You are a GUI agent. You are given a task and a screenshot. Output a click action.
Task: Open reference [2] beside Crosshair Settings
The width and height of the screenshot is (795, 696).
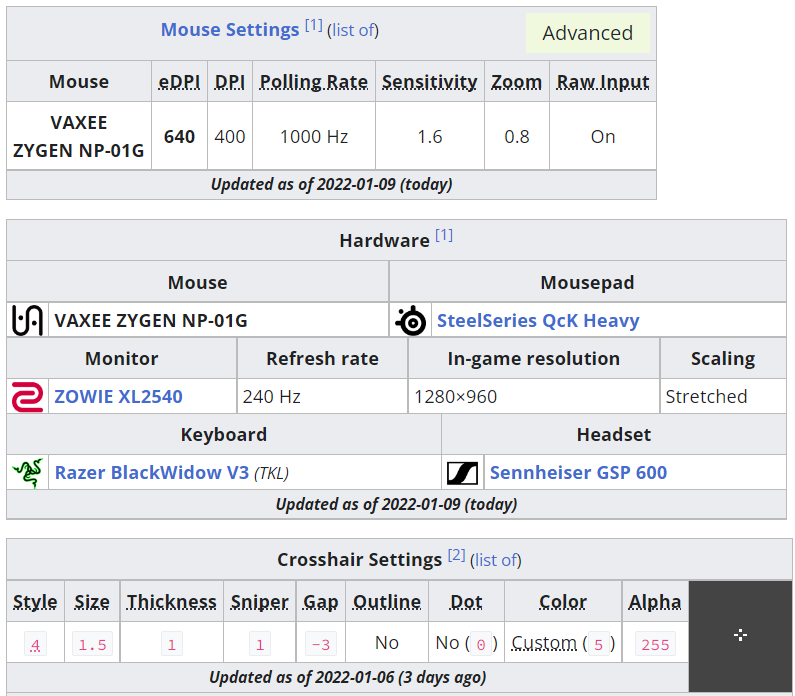tap(456, 555)
